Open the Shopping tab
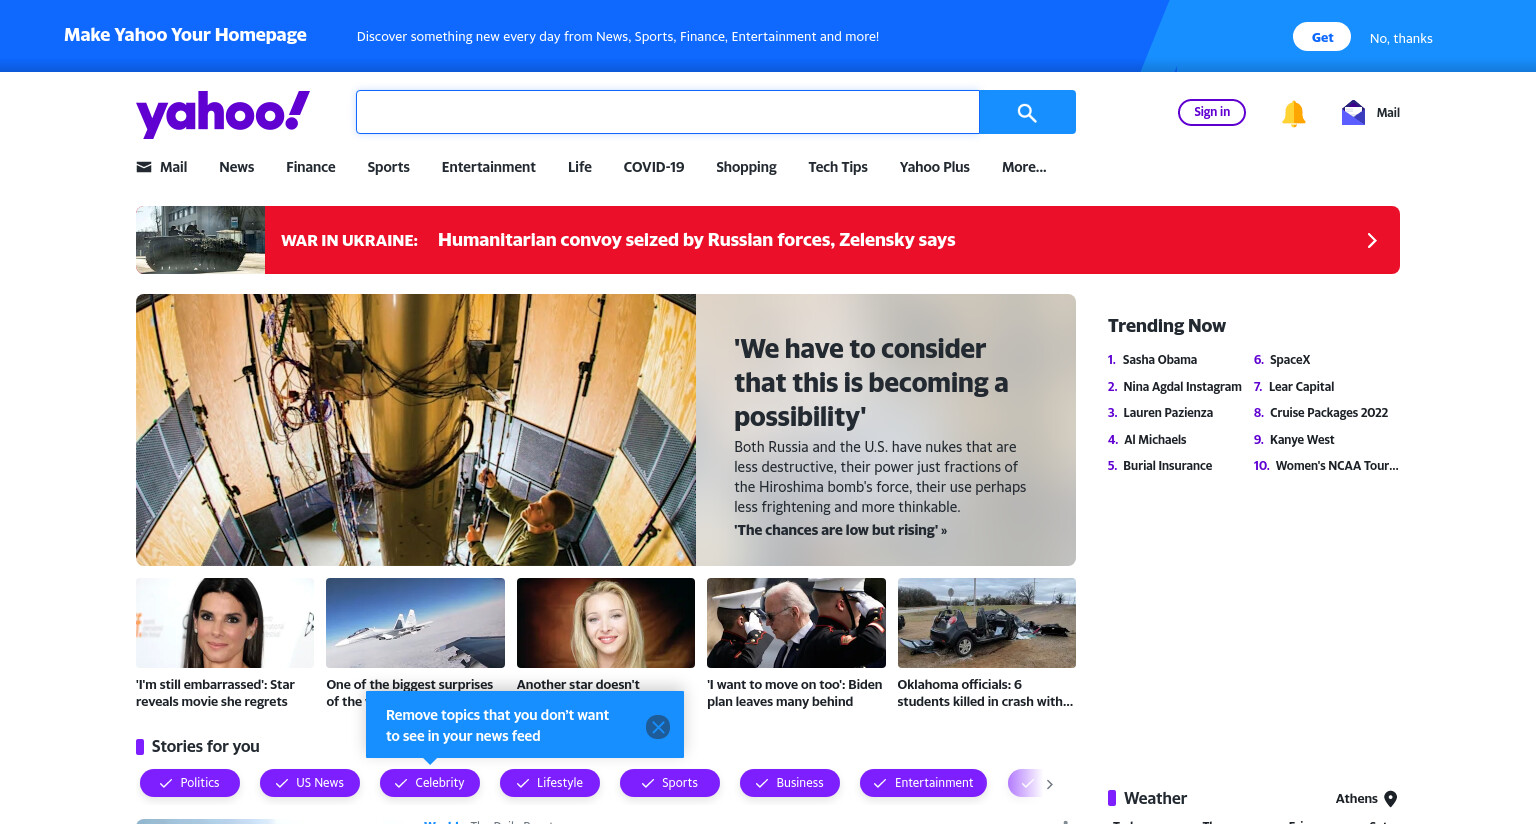The width and height of the screenshot is (1536, 824). 746,167
